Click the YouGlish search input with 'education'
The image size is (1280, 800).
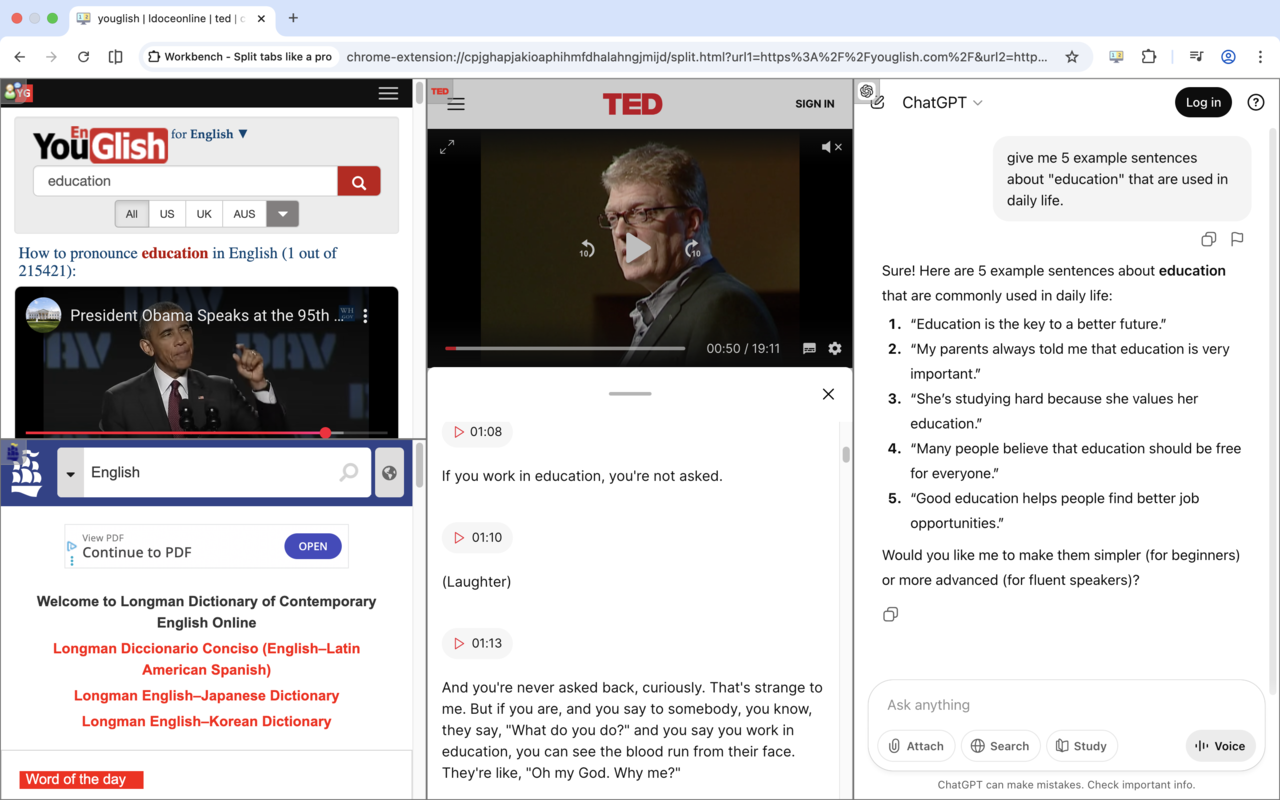click(x=186, y=181)
